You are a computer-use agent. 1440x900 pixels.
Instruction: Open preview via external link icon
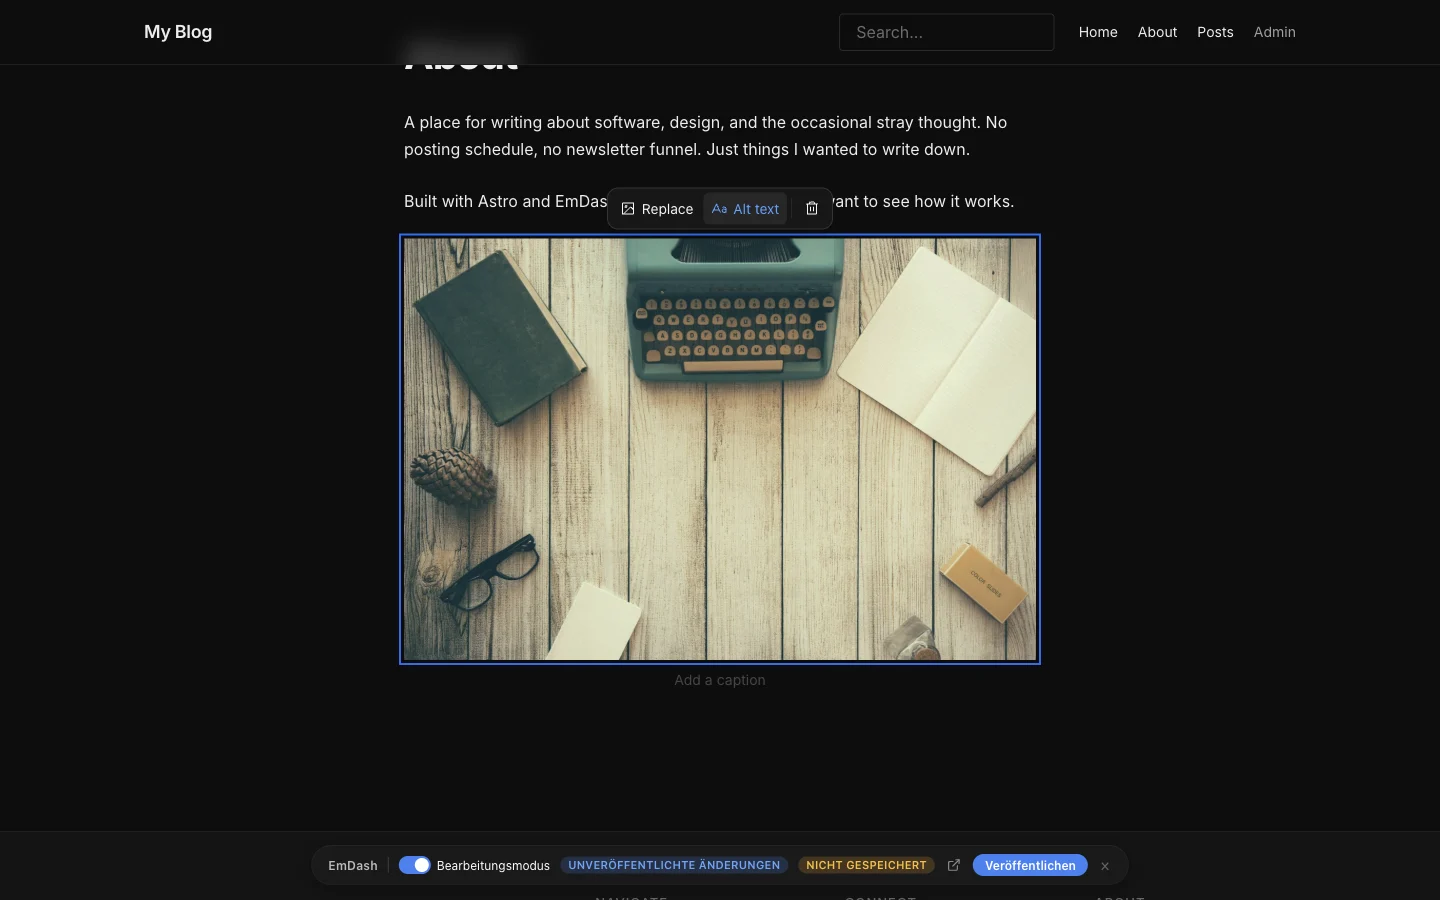coord(954,865)
